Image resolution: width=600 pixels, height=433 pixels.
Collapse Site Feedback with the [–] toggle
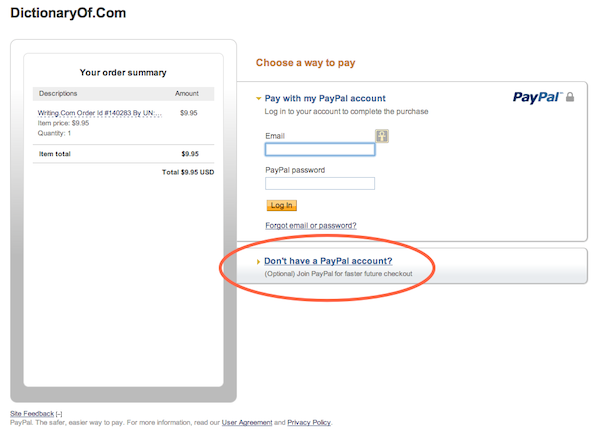60,413
